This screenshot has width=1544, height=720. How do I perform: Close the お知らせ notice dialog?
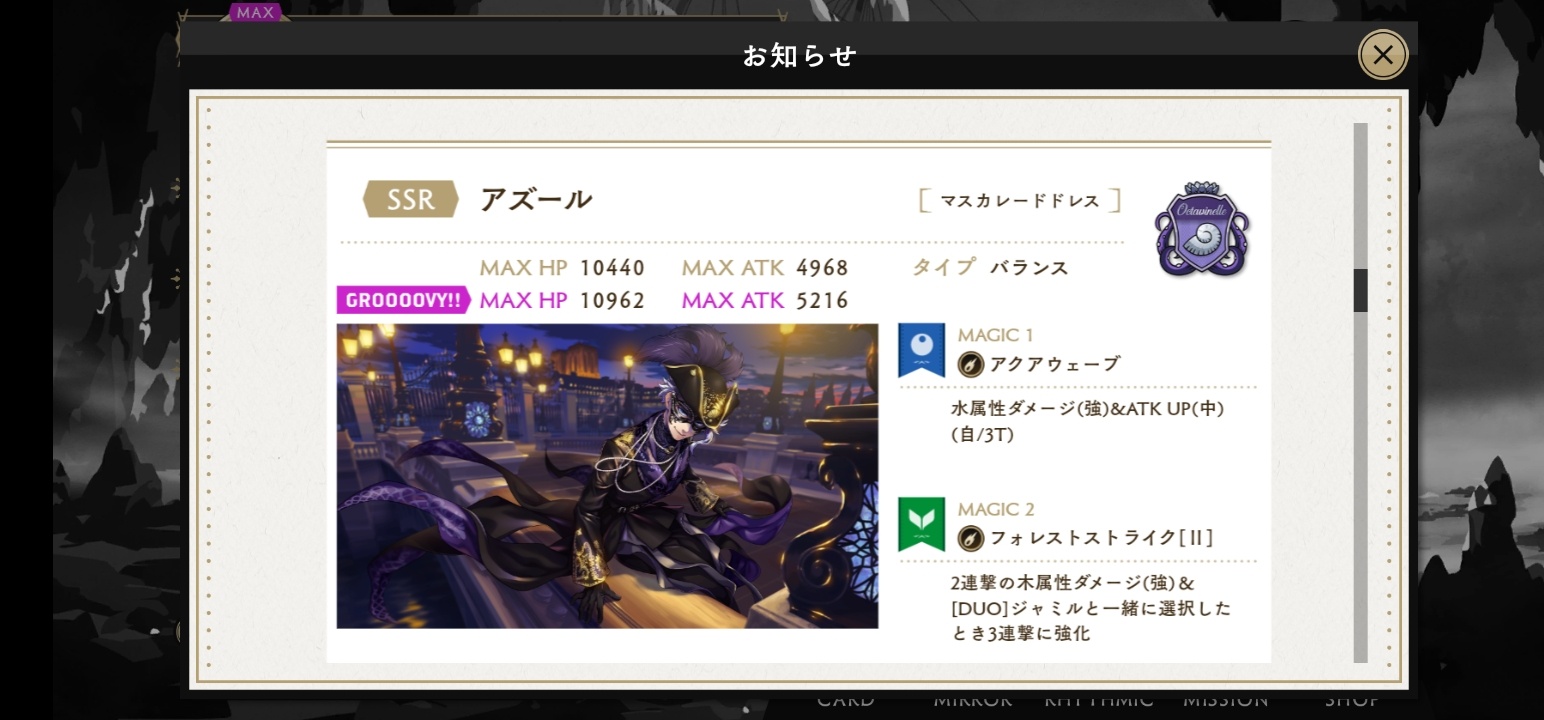[1382, 55]
